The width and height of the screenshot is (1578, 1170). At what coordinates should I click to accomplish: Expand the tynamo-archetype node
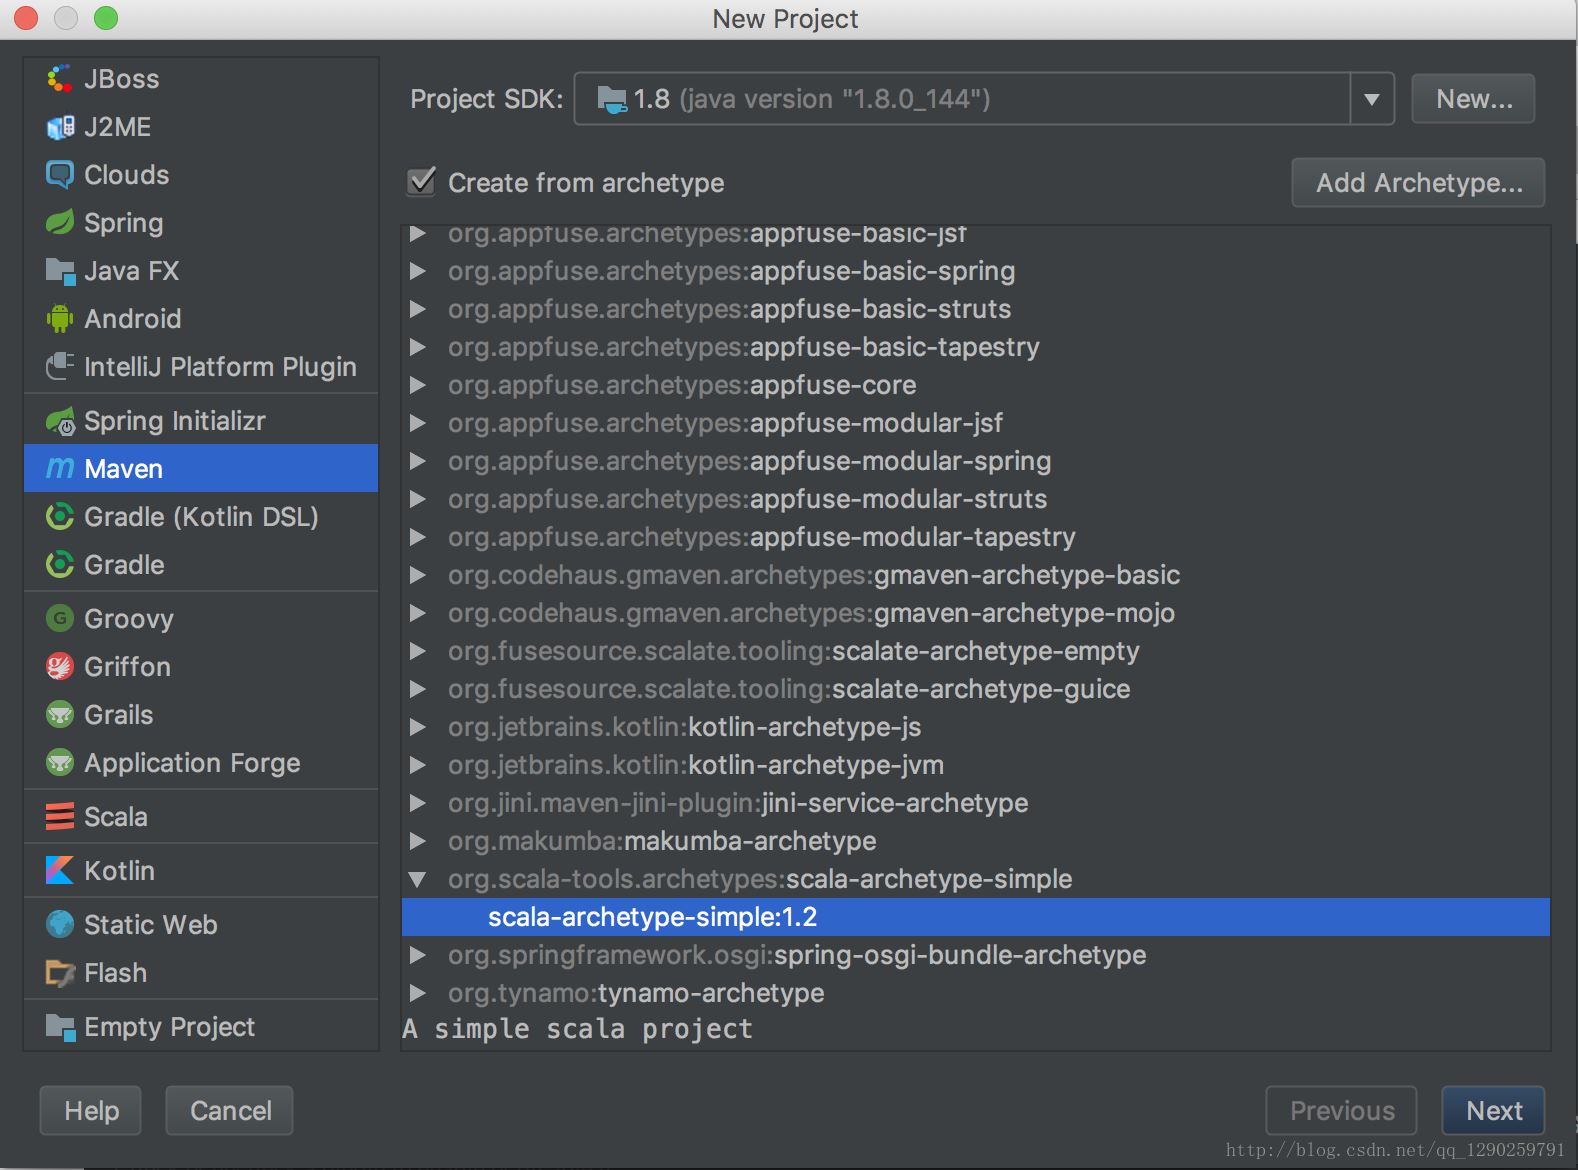[418, 994]
